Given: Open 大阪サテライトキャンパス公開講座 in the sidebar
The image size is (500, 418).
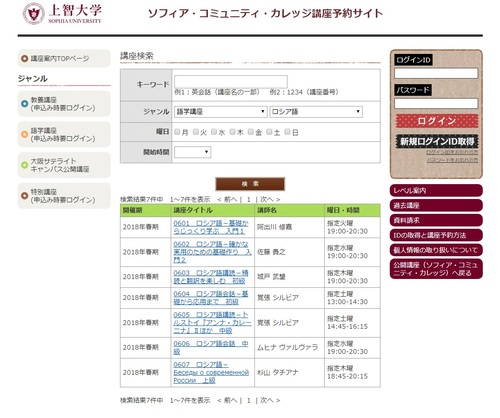Looking at the screenshot, I should pos(64,165).
